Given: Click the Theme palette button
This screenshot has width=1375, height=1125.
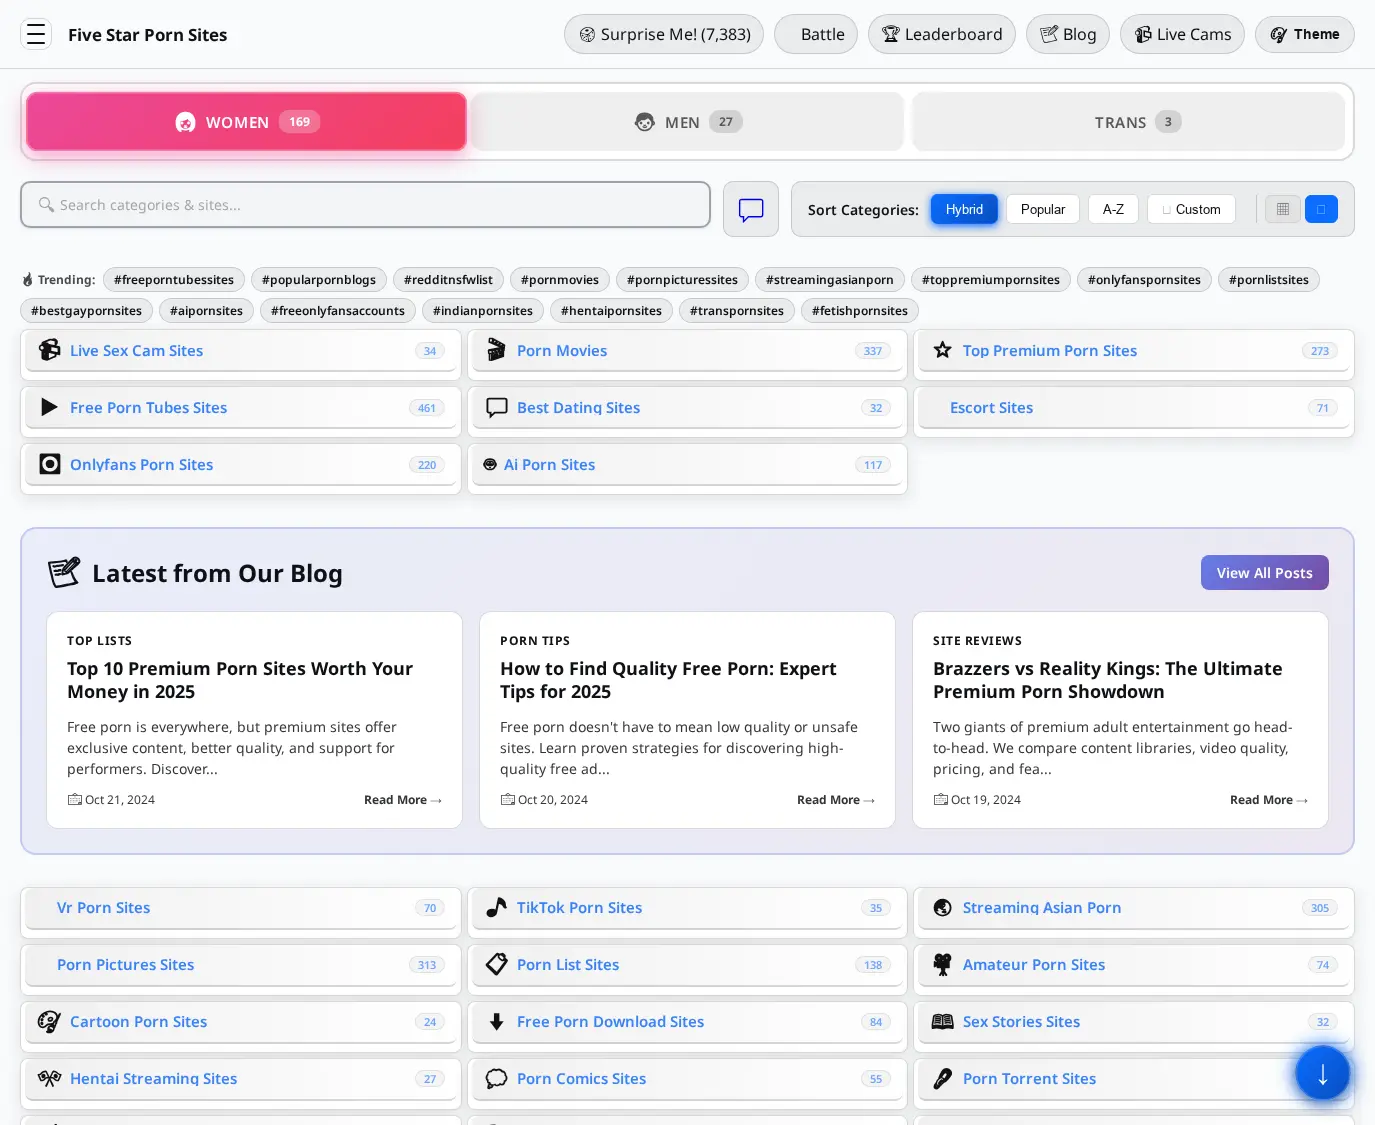Looking at the screenshot, I should click(x=1304, y=34).
